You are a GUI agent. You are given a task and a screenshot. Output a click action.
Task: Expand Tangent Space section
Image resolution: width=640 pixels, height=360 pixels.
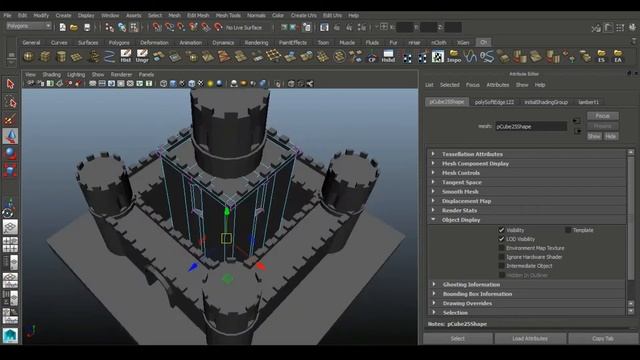[x=527, y=182]
